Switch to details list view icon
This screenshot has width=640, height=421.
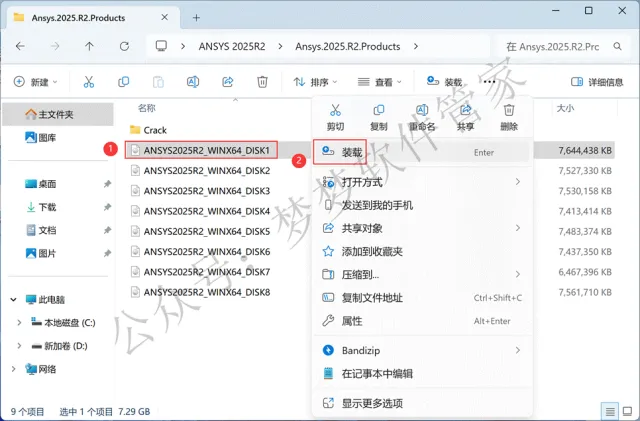pyautogui.click(x=610, y=411)
